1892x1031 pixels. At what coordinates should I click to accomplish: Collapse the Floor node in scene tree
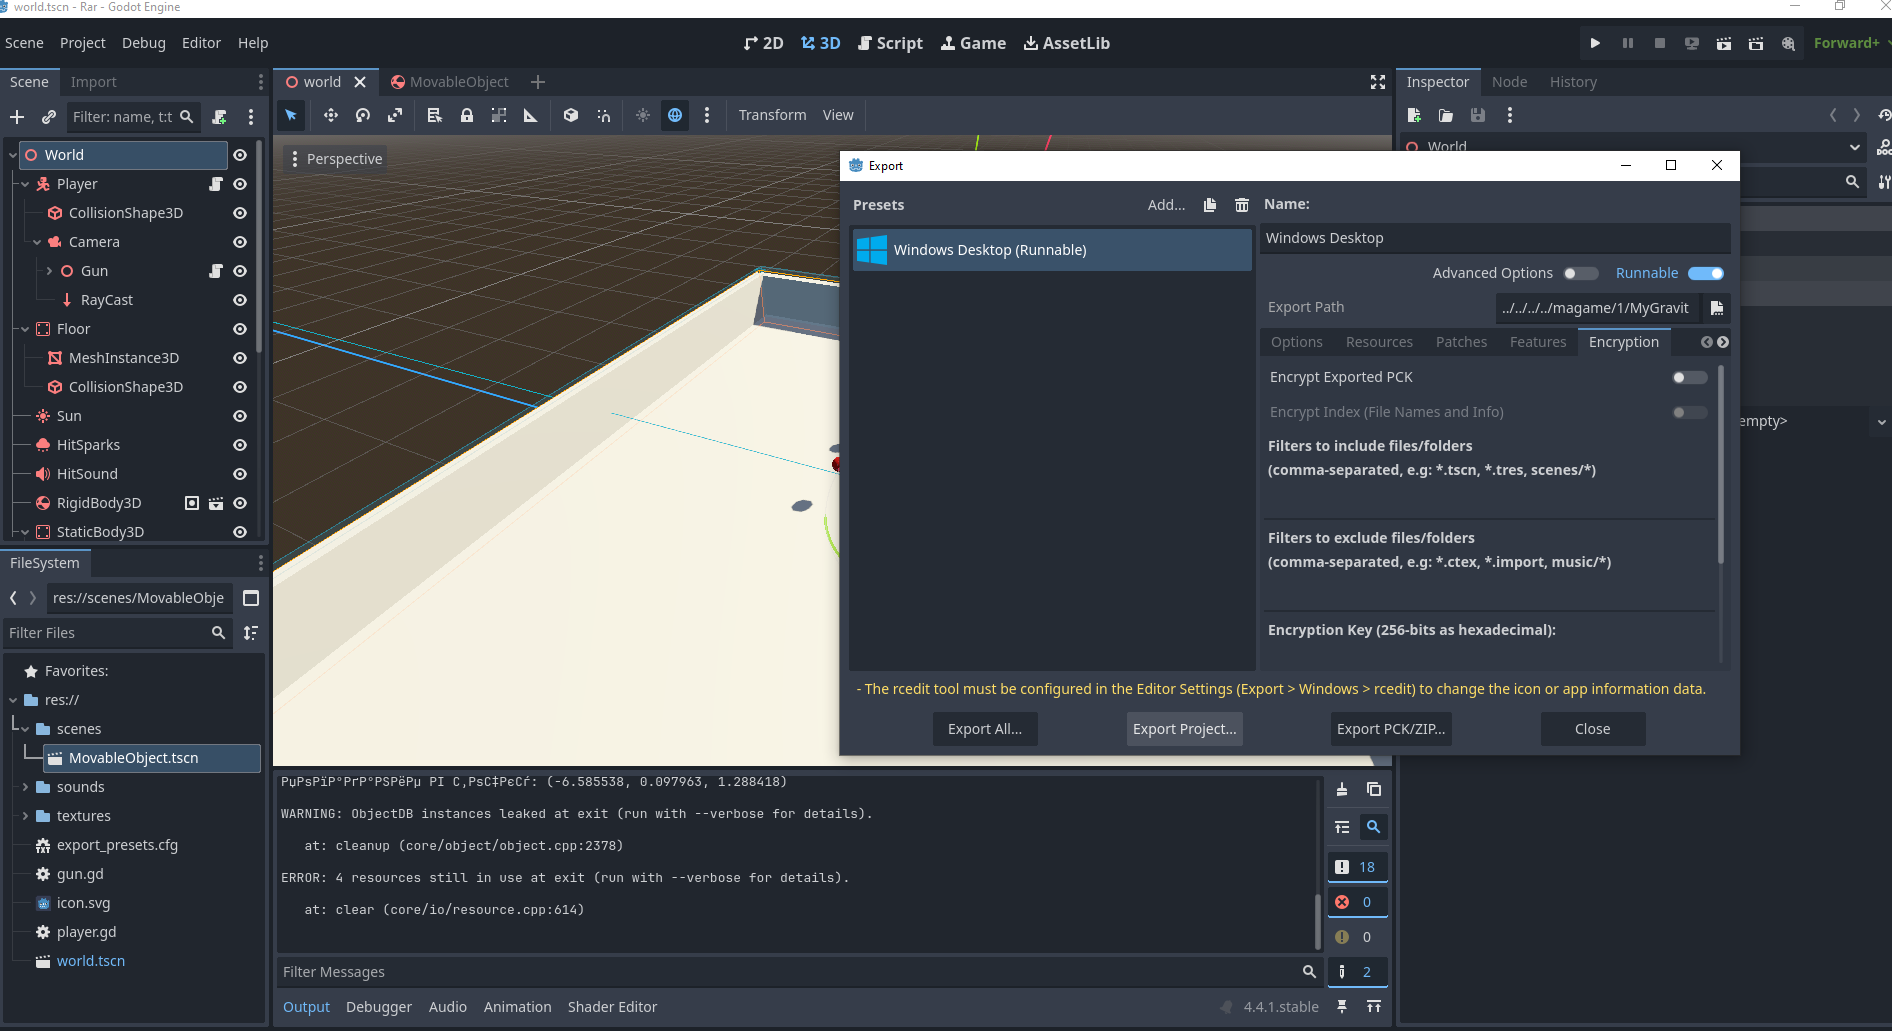25,329
